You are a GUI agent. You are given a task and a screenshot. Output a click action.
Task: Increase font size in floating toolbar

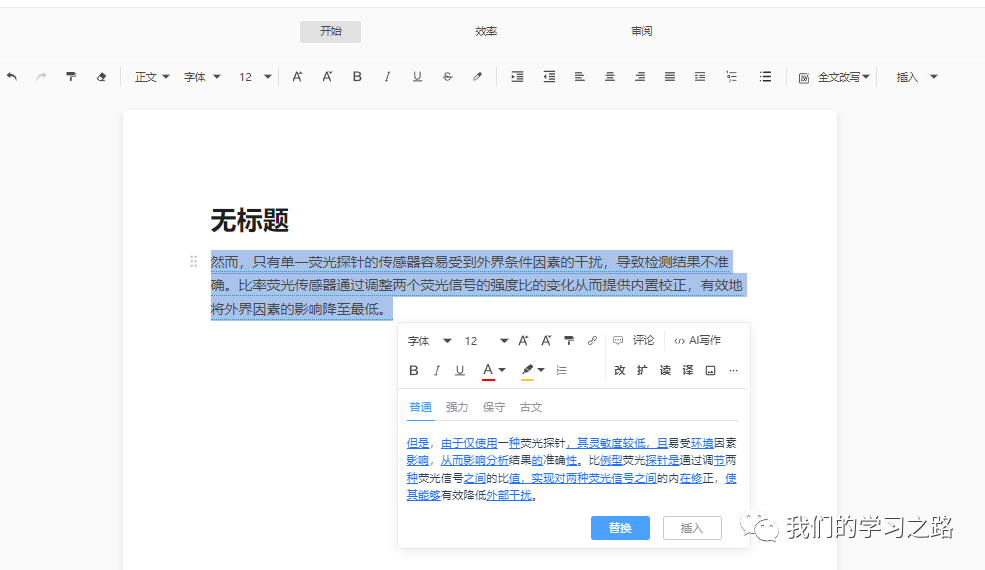tap(523, 341)
